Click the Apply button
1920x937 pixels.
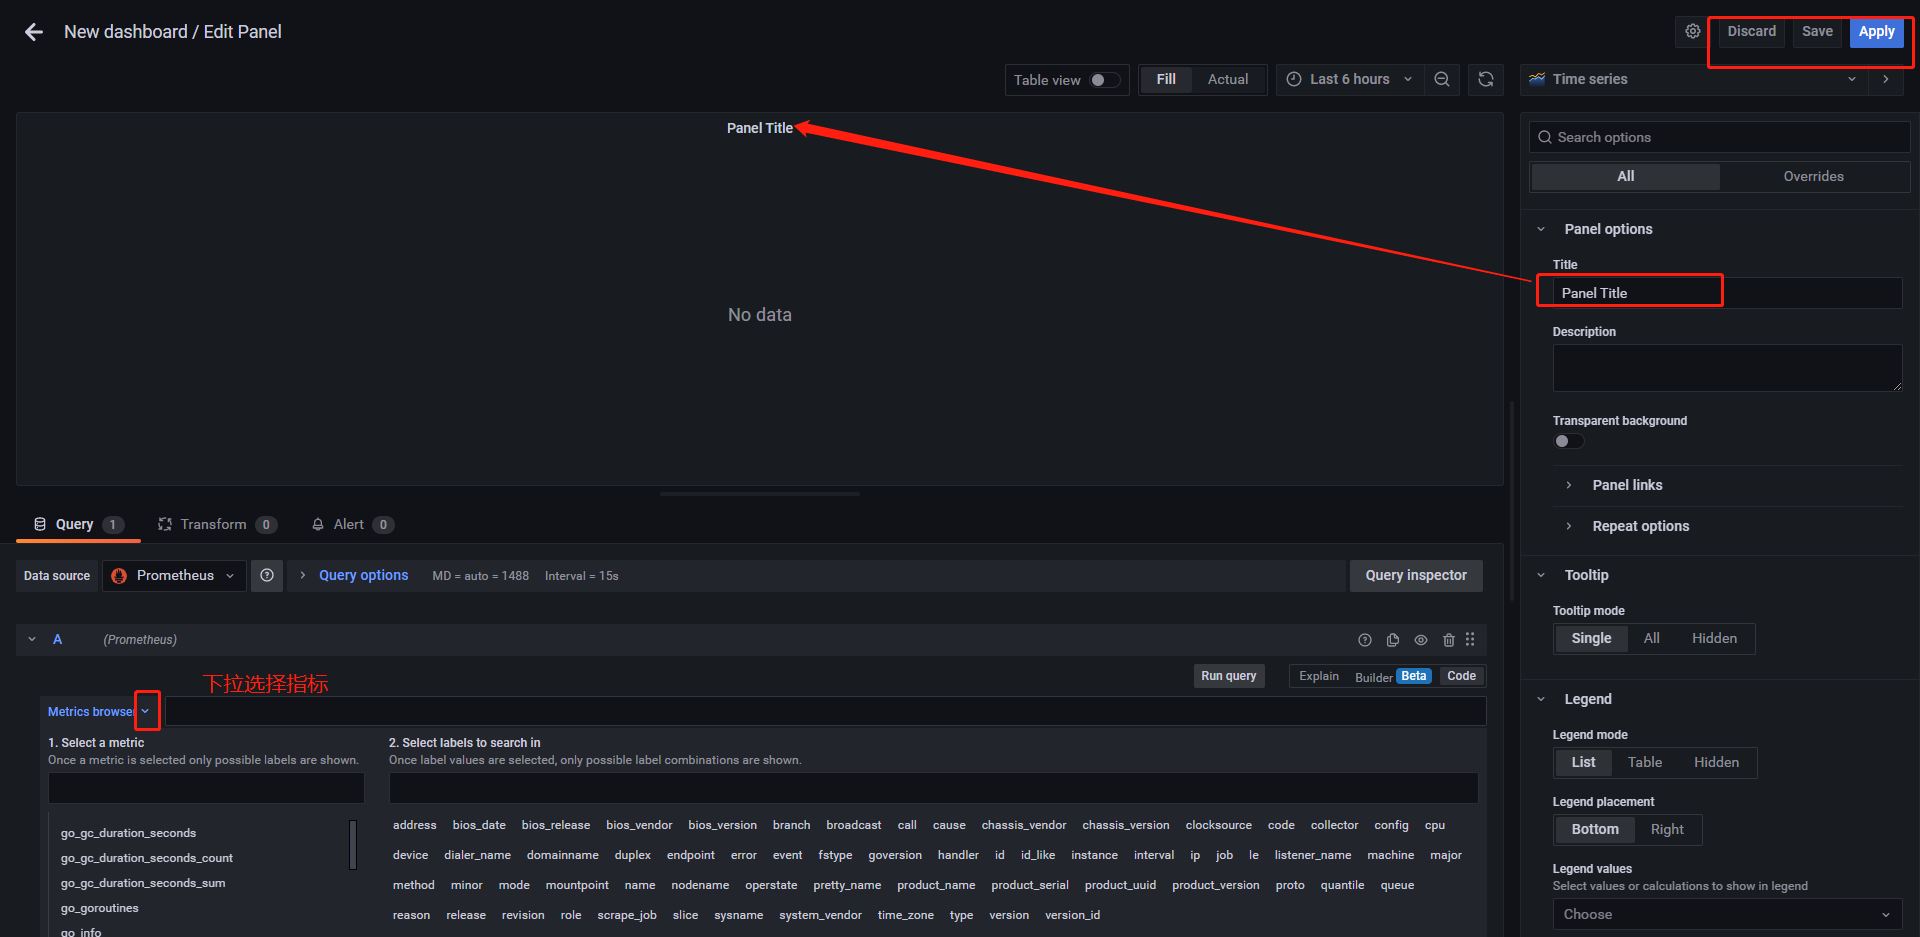[x=1876, y=31]
